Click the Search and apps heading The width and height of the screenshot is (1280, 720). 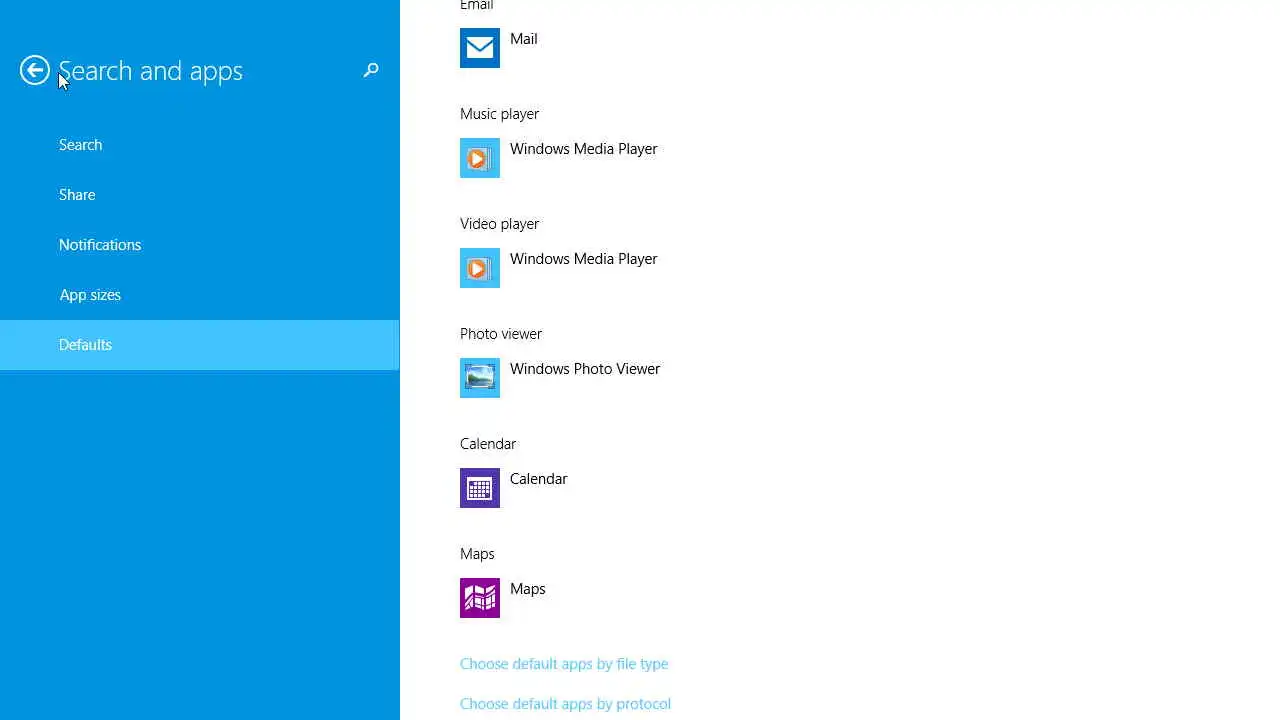click(150, 71)
